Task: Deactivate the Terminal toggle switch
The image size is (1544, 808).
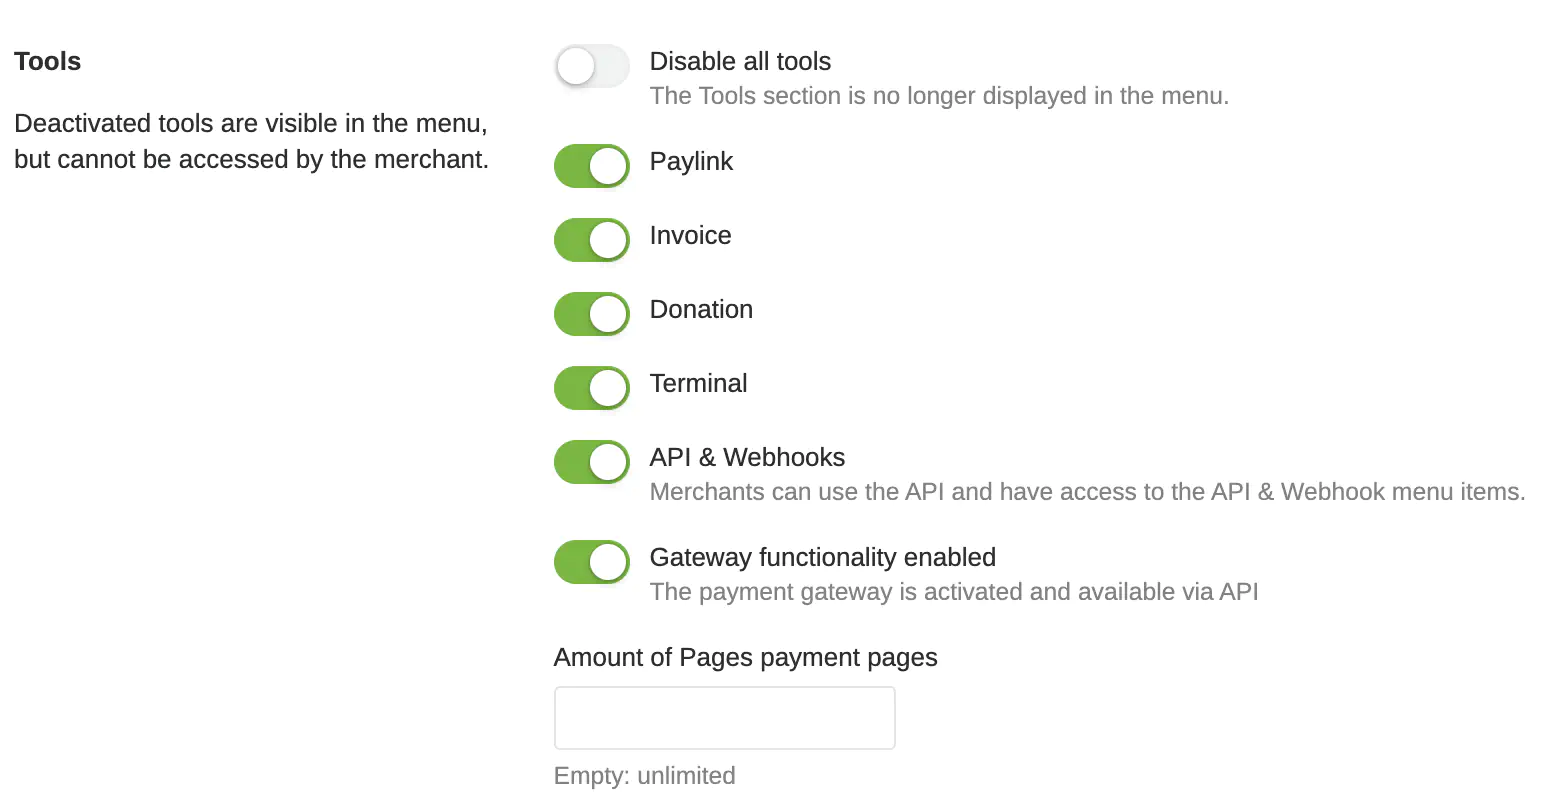Action: point(592,388)
